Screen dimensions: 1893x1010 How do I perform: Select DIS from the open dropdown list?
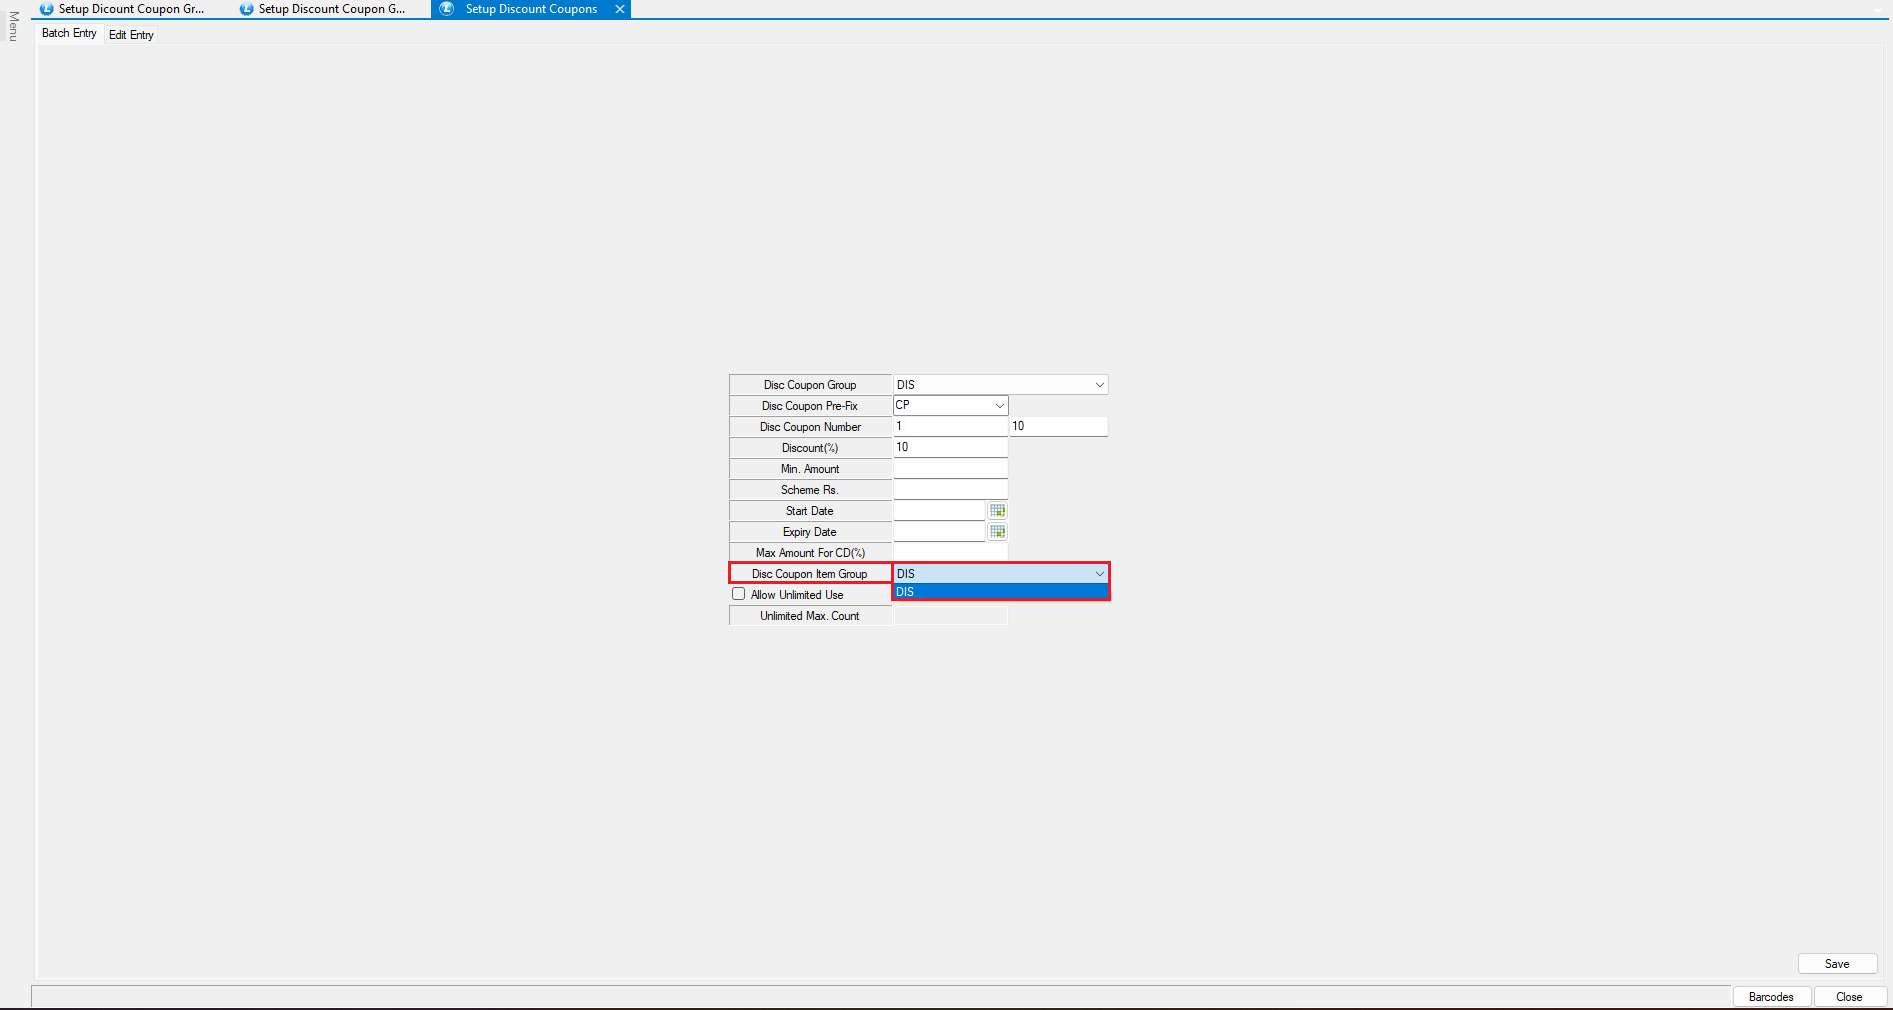(x=999, y=592)
